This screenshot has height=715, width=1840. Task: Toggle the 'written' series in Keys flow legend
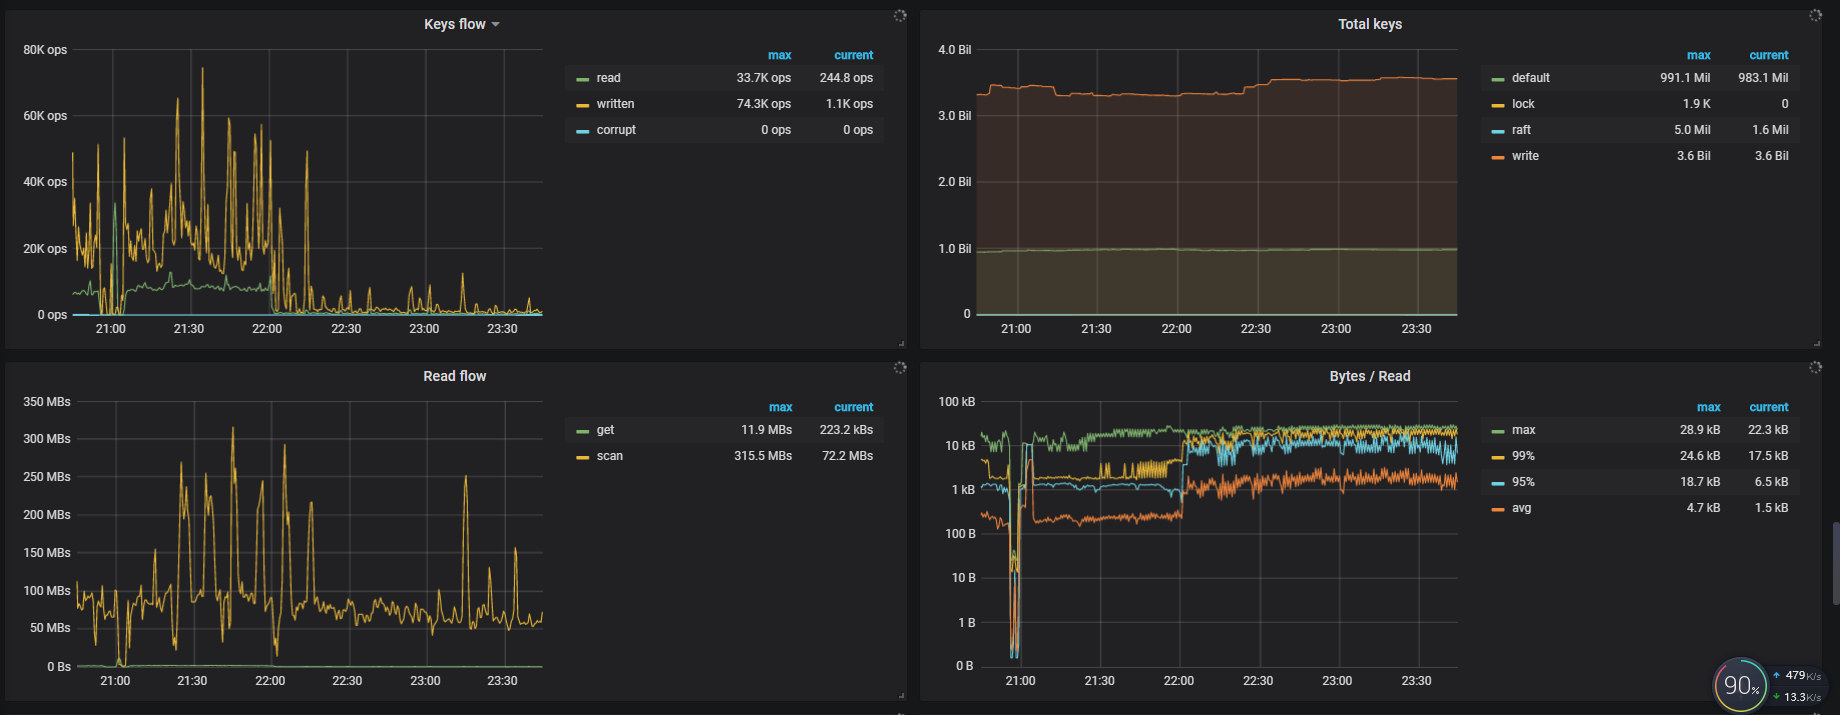point(615,104)
